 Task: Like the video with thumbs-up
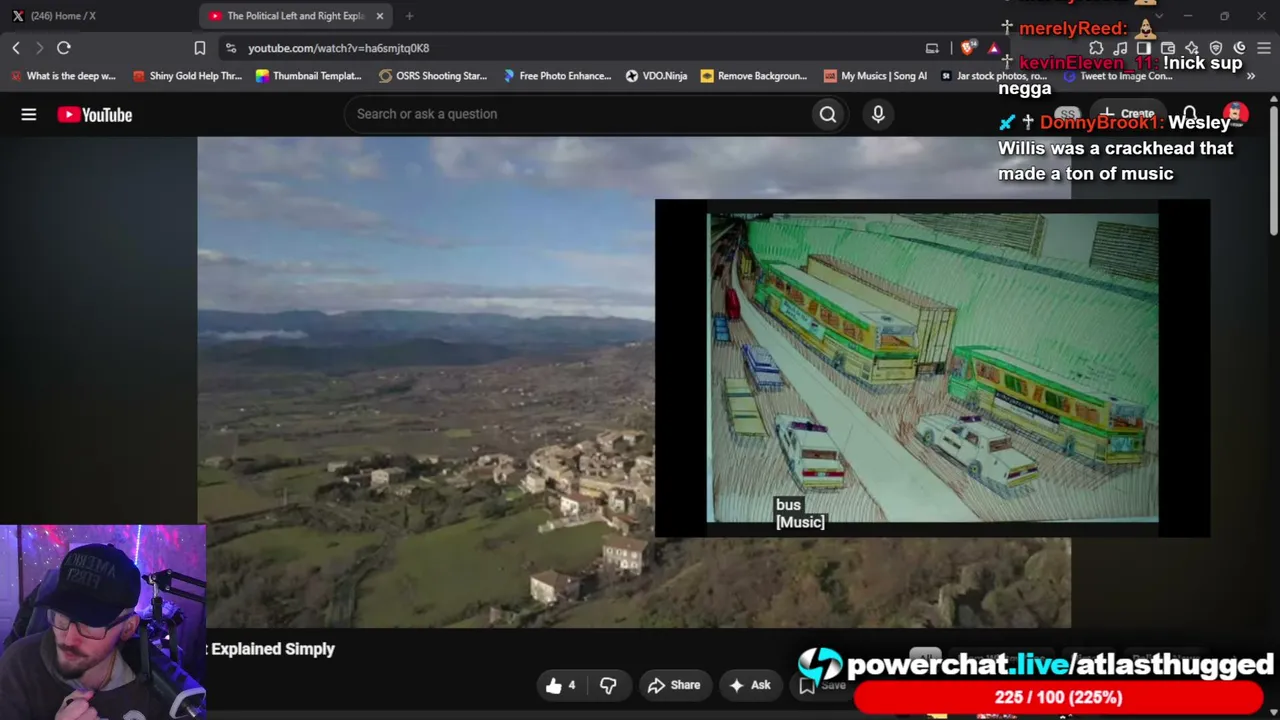point(562,685)
